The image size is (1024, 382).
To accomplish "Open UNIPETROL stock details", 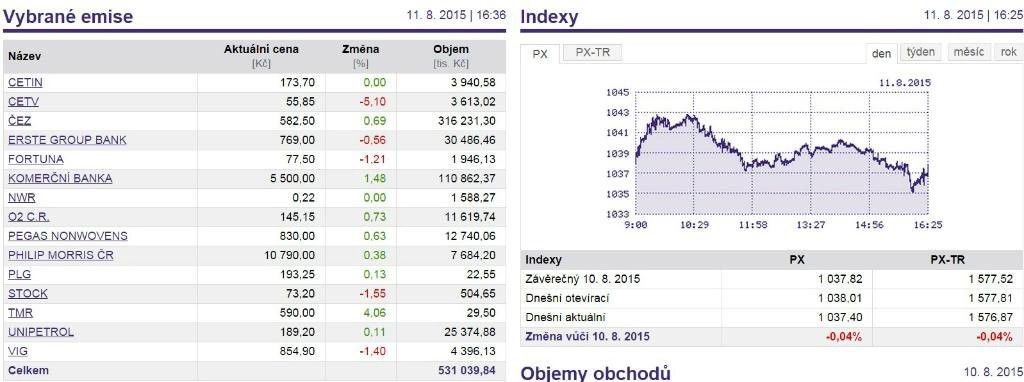I will (41, 332).
